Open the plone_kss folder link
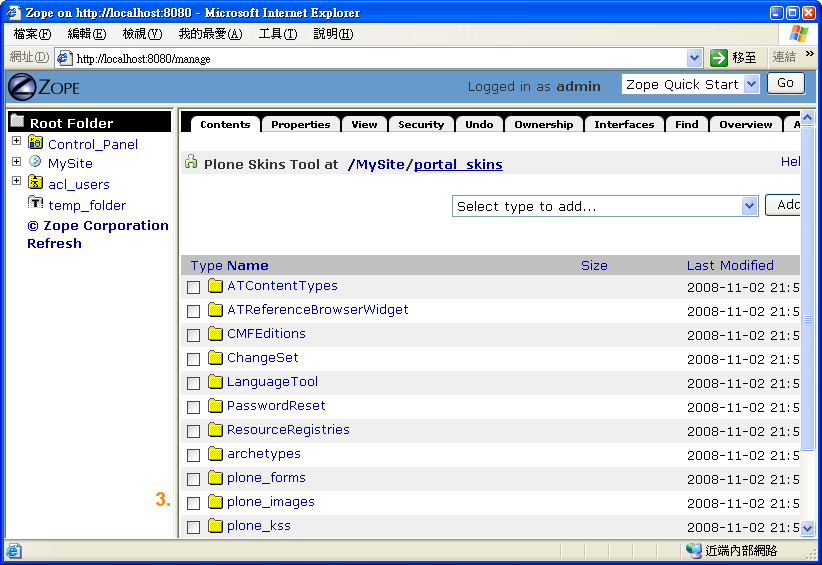822x565 pixels. click(258, 526)
